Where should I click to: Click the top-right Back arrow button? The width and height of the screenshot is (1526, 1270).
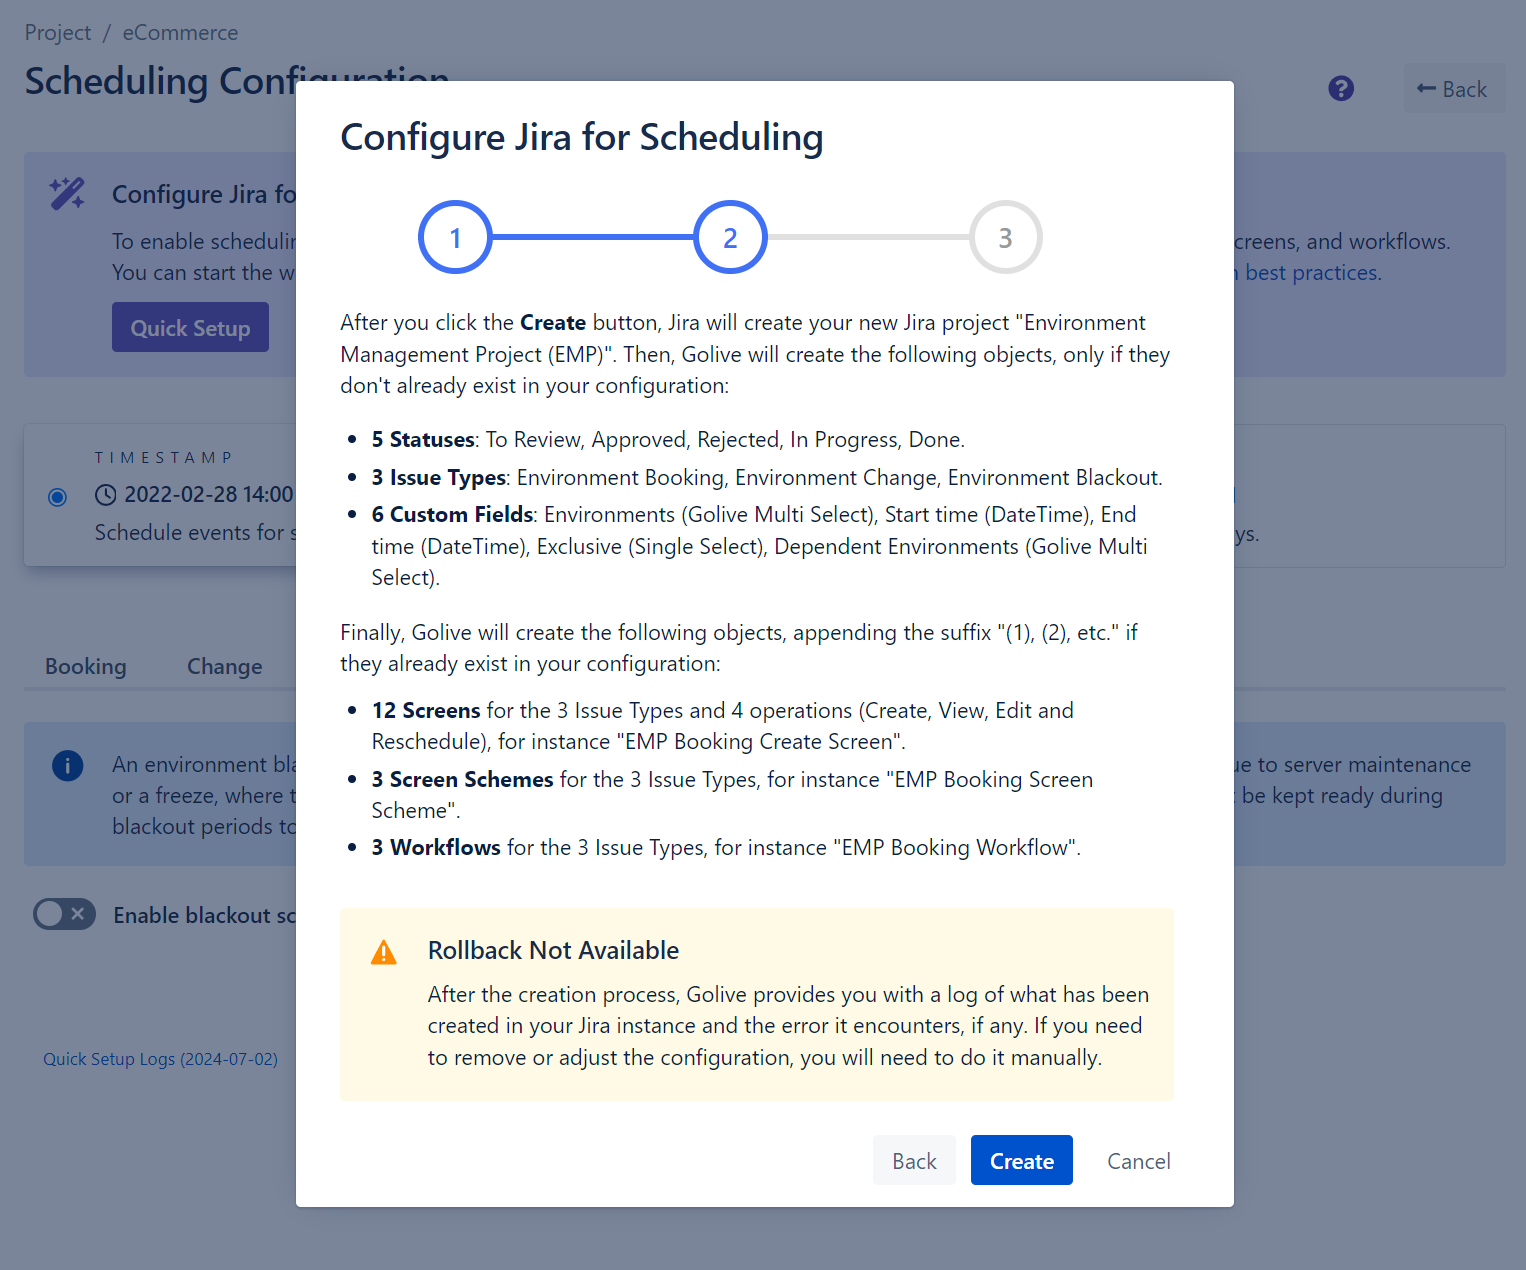[x=1453, y=89]
